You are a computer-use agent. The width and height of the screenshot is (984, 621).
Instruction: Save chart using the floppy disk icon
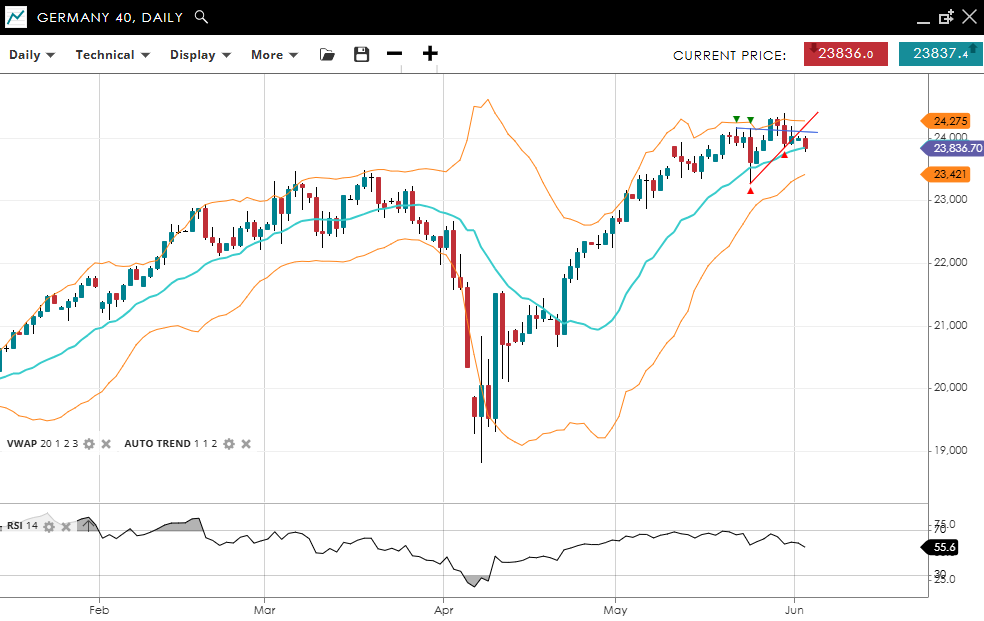362,55
